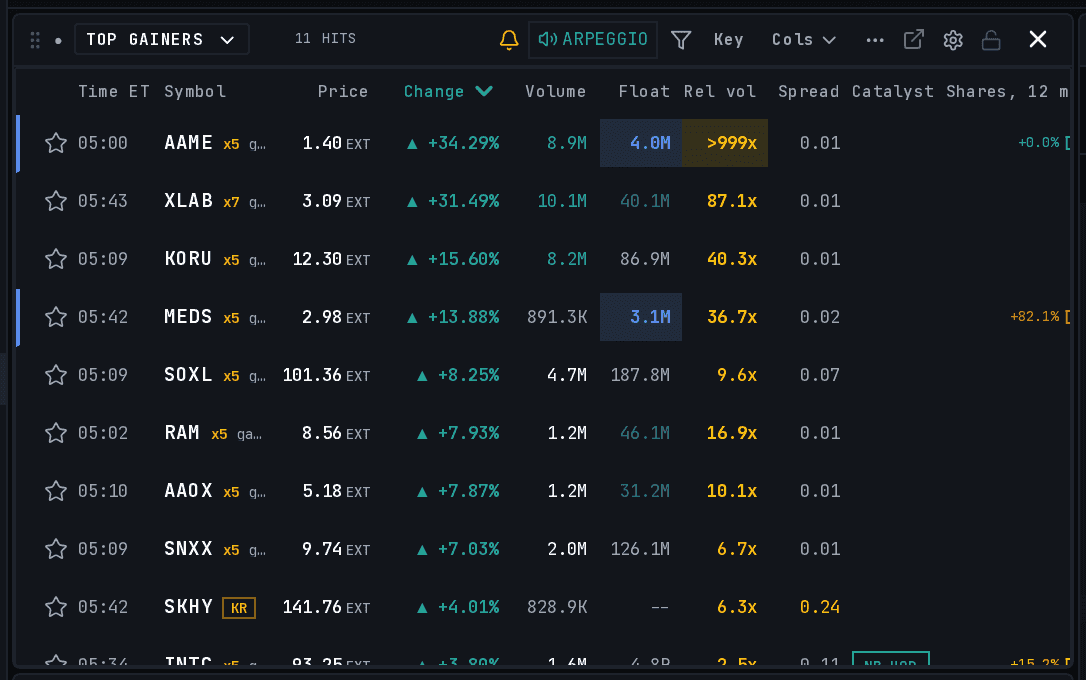Click the 10.1M volume of XLAB

pyautogui.click(x=562, y=201)
